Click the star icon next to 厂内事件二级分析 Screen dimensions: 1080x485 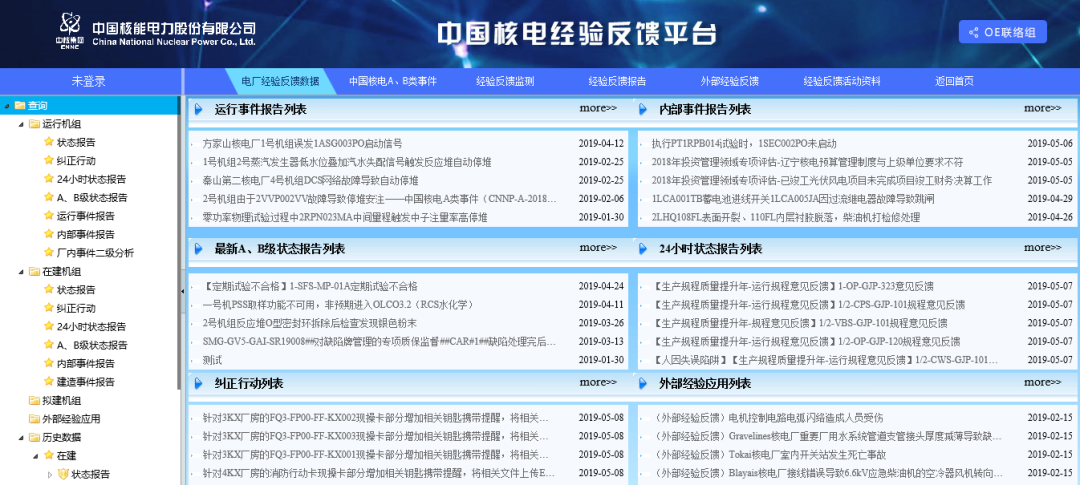tap(48, 252)
